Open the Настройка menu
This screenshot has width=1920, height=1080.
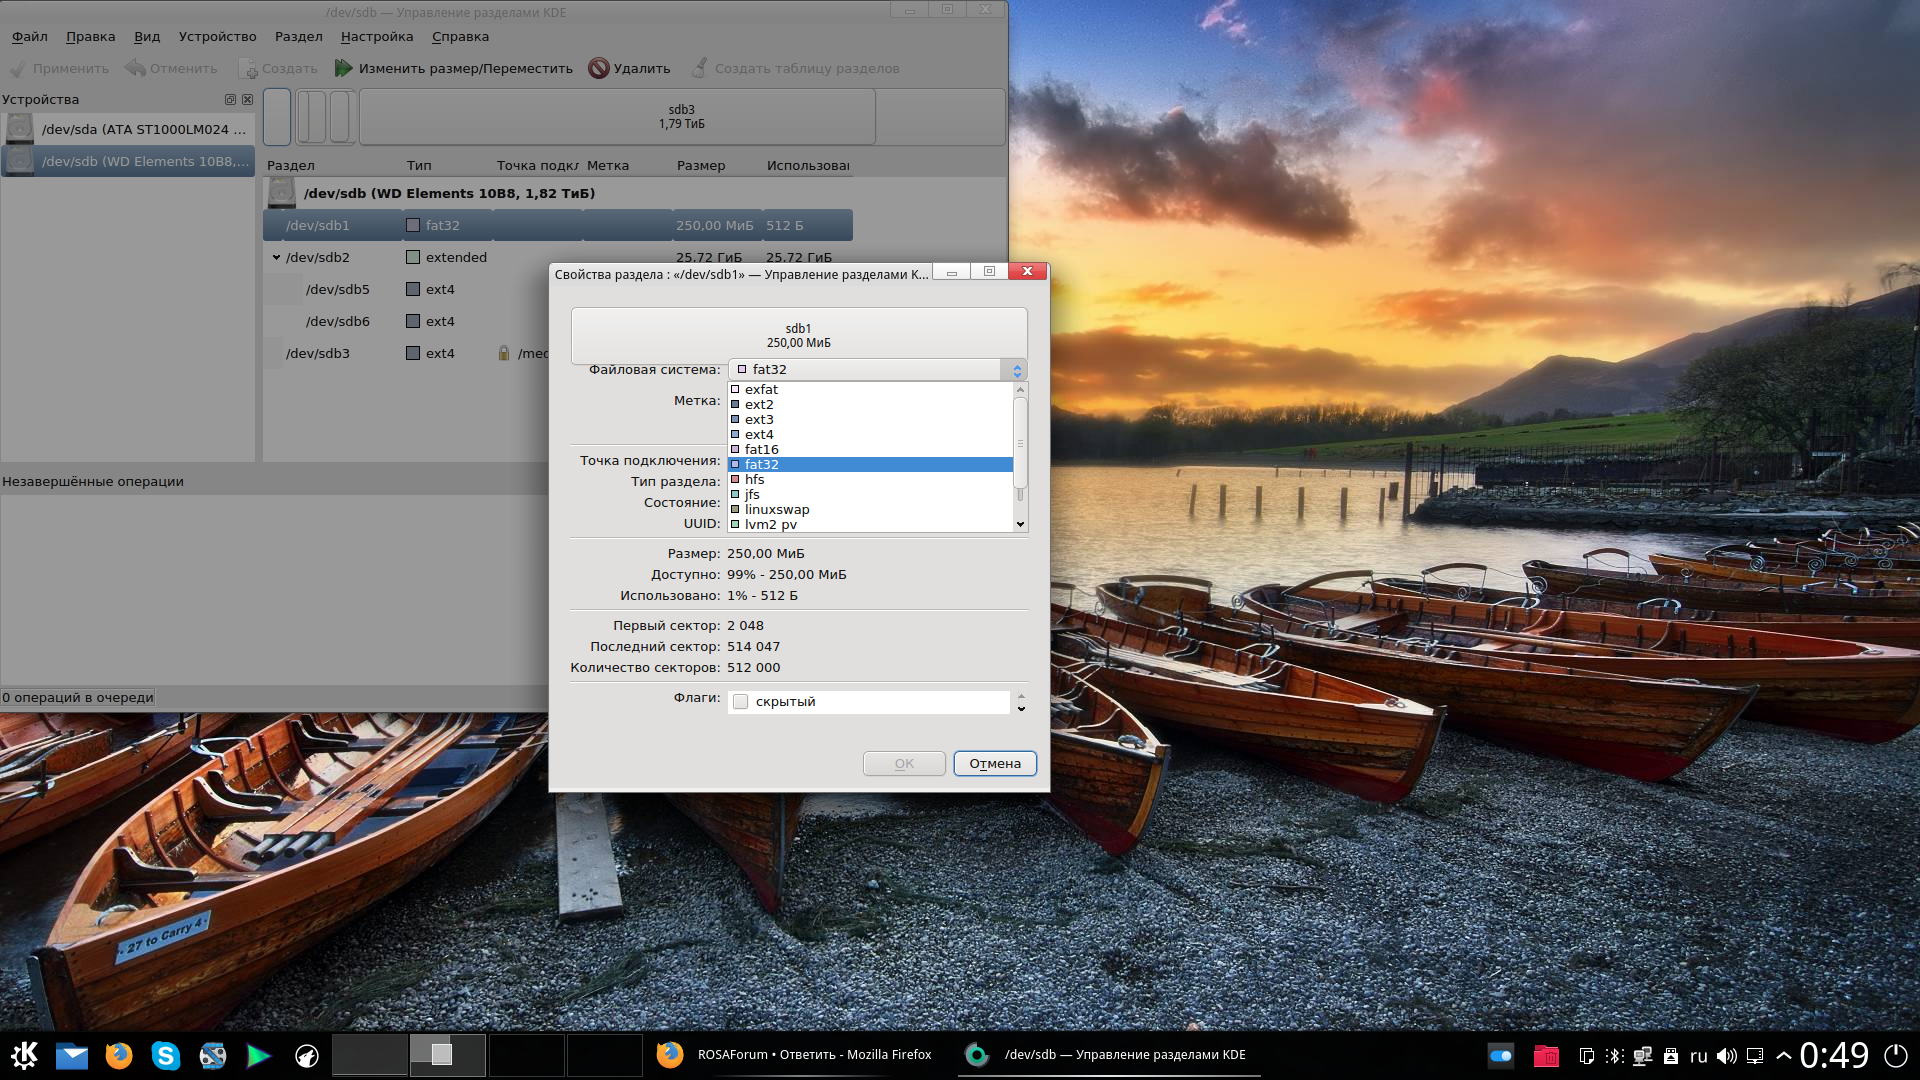(376, 37)
